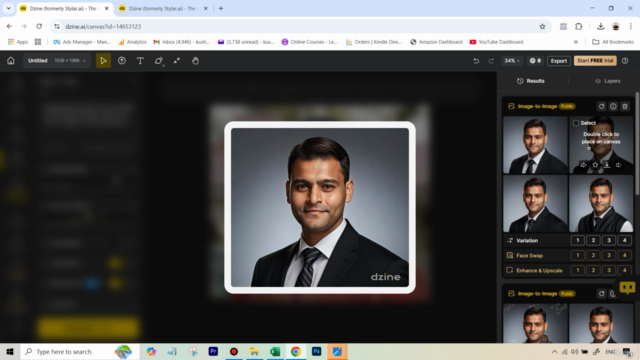The height and width of the screenshot is (360, 640).
Task: Choose Variation for image 3
Action: point(609,240)
